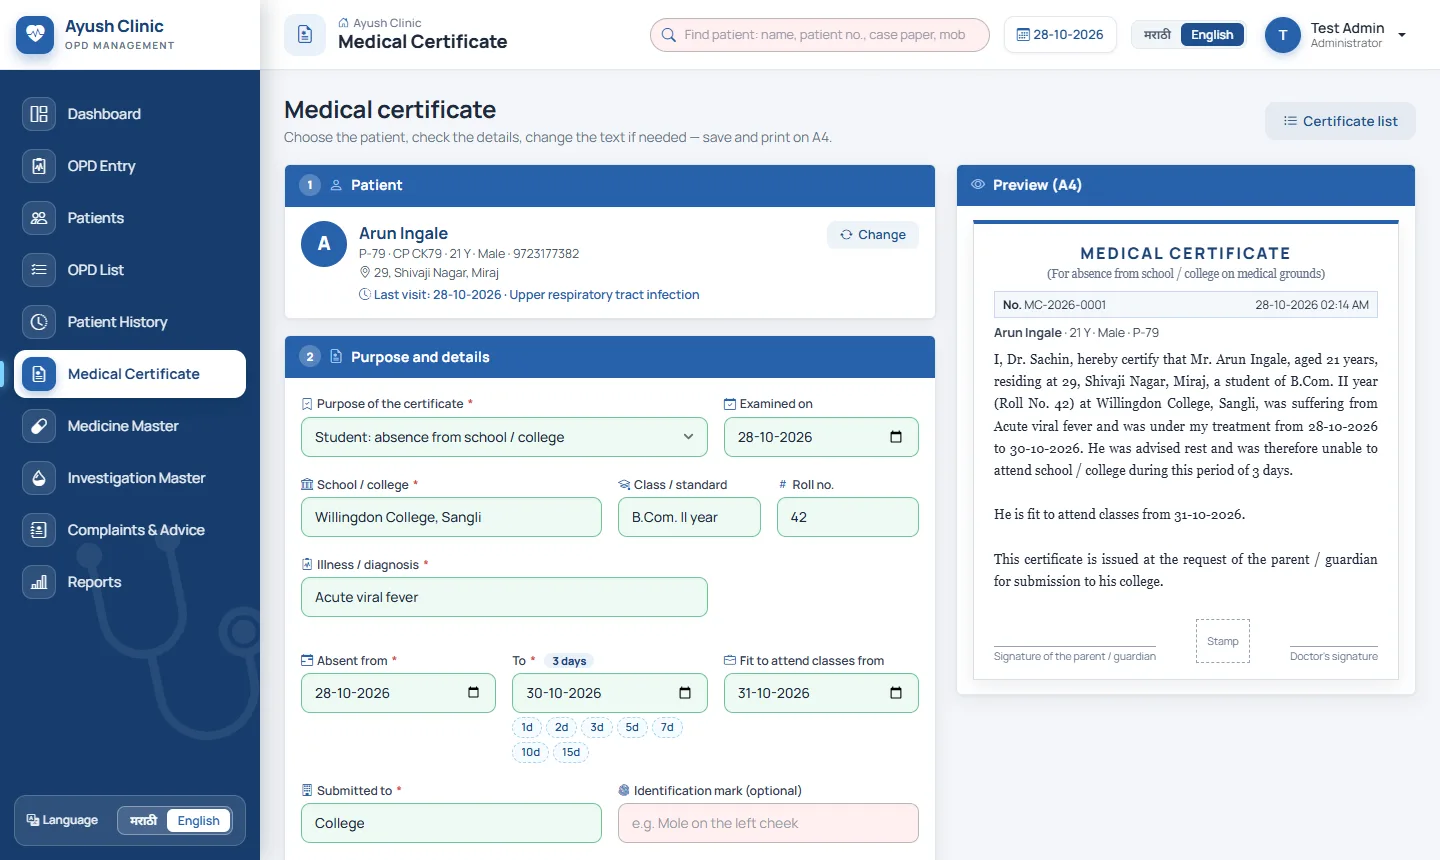
Task: Click the Investigation Master drop icon
Action: point(39,478)
